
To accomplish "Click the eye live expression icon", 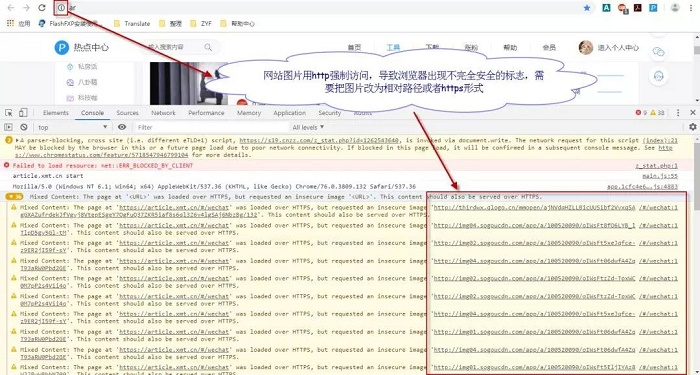I will click(x=122, y=127).
